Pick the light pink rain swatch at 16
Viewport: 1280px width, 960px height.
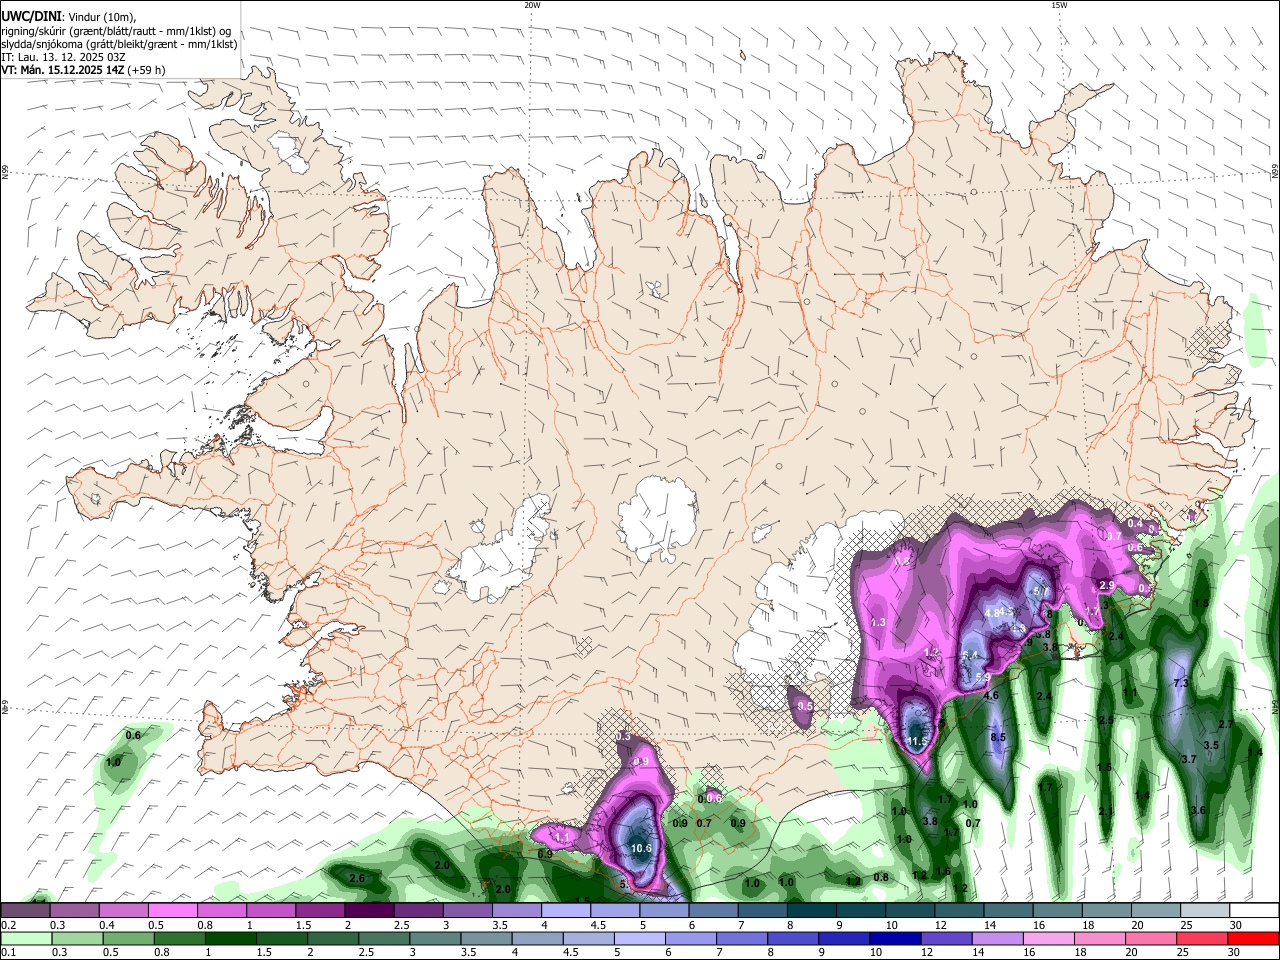[x=1048, y=938]
